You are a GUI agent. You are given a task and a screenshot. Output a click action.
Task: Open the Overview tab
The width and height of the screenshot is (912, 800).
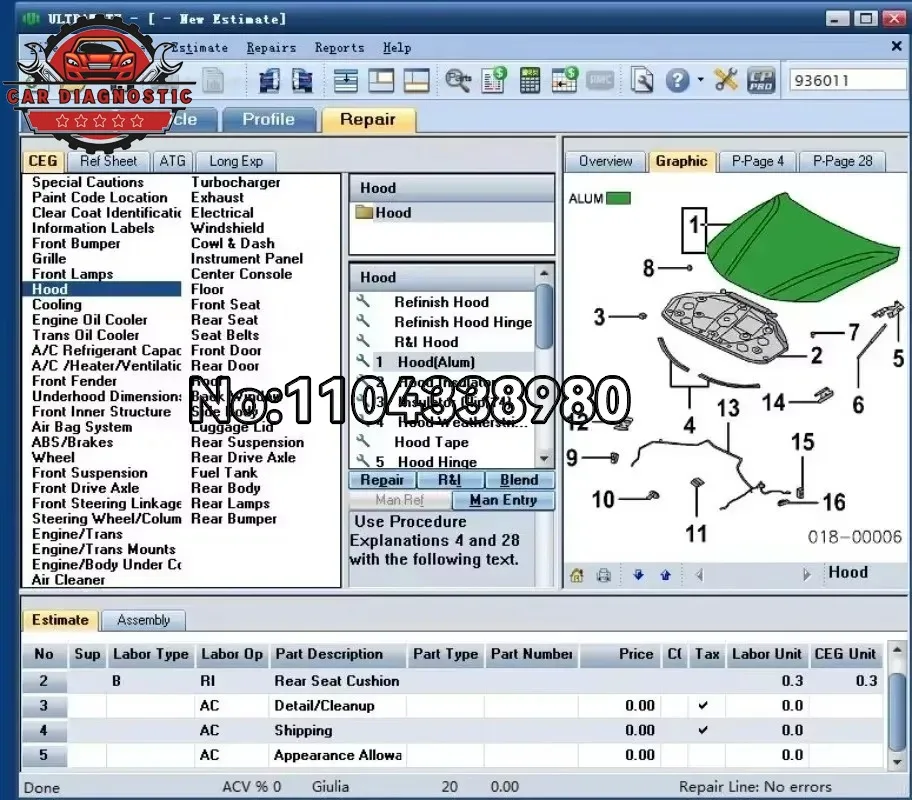[605, 161]
